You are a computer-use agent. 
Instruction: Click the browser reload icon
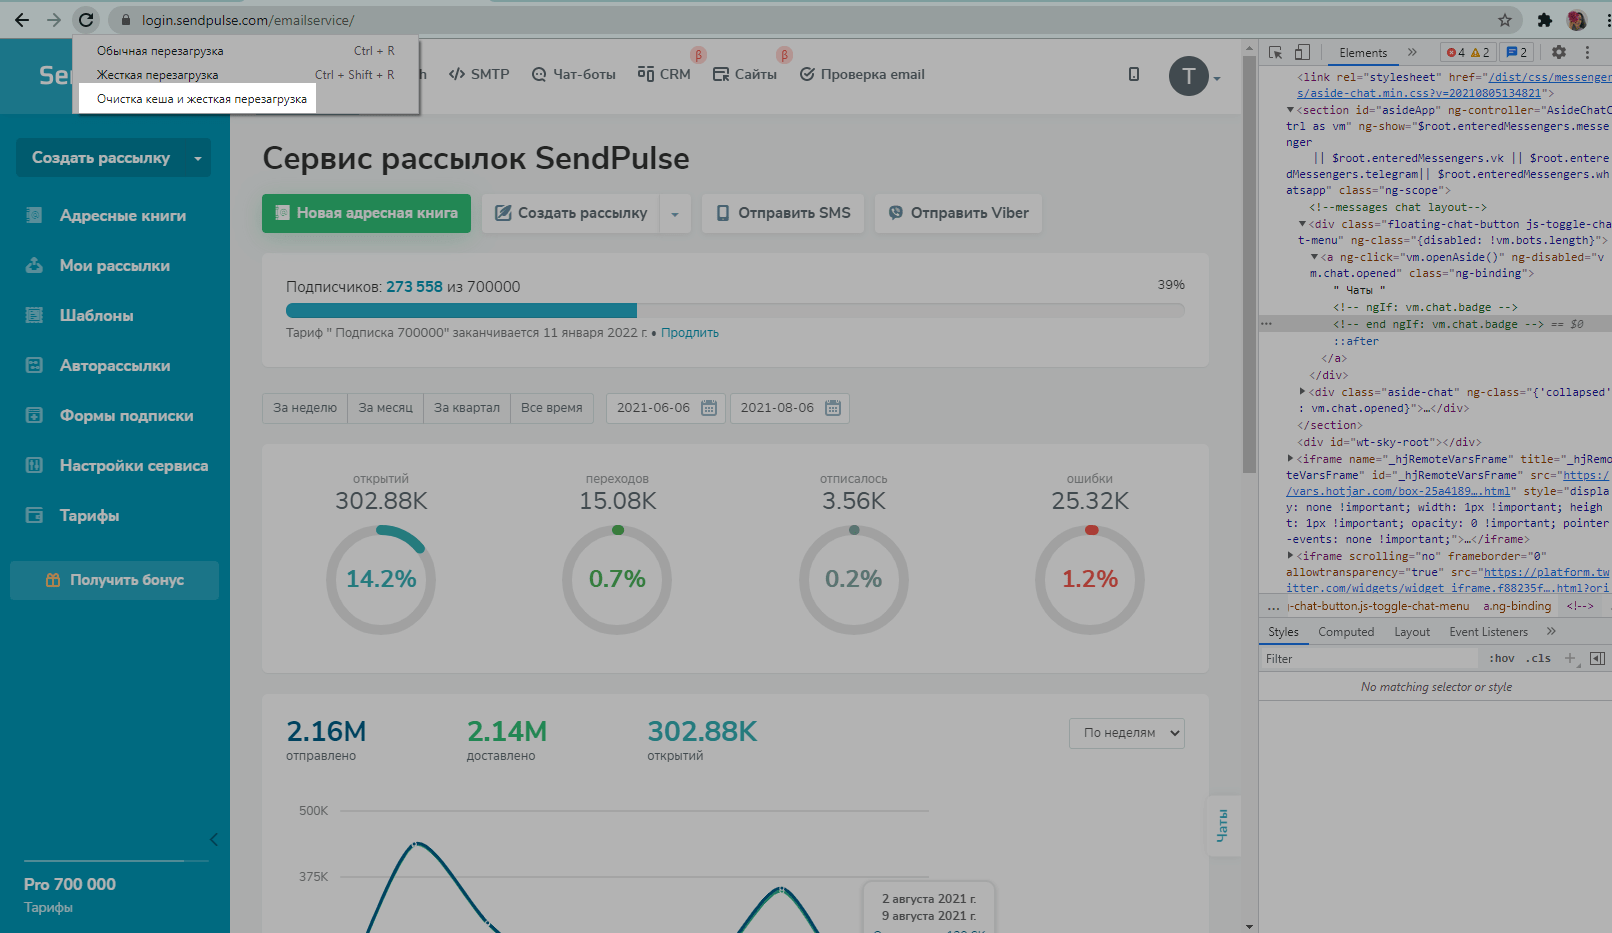pyautogui.click(x=86, y=20)
